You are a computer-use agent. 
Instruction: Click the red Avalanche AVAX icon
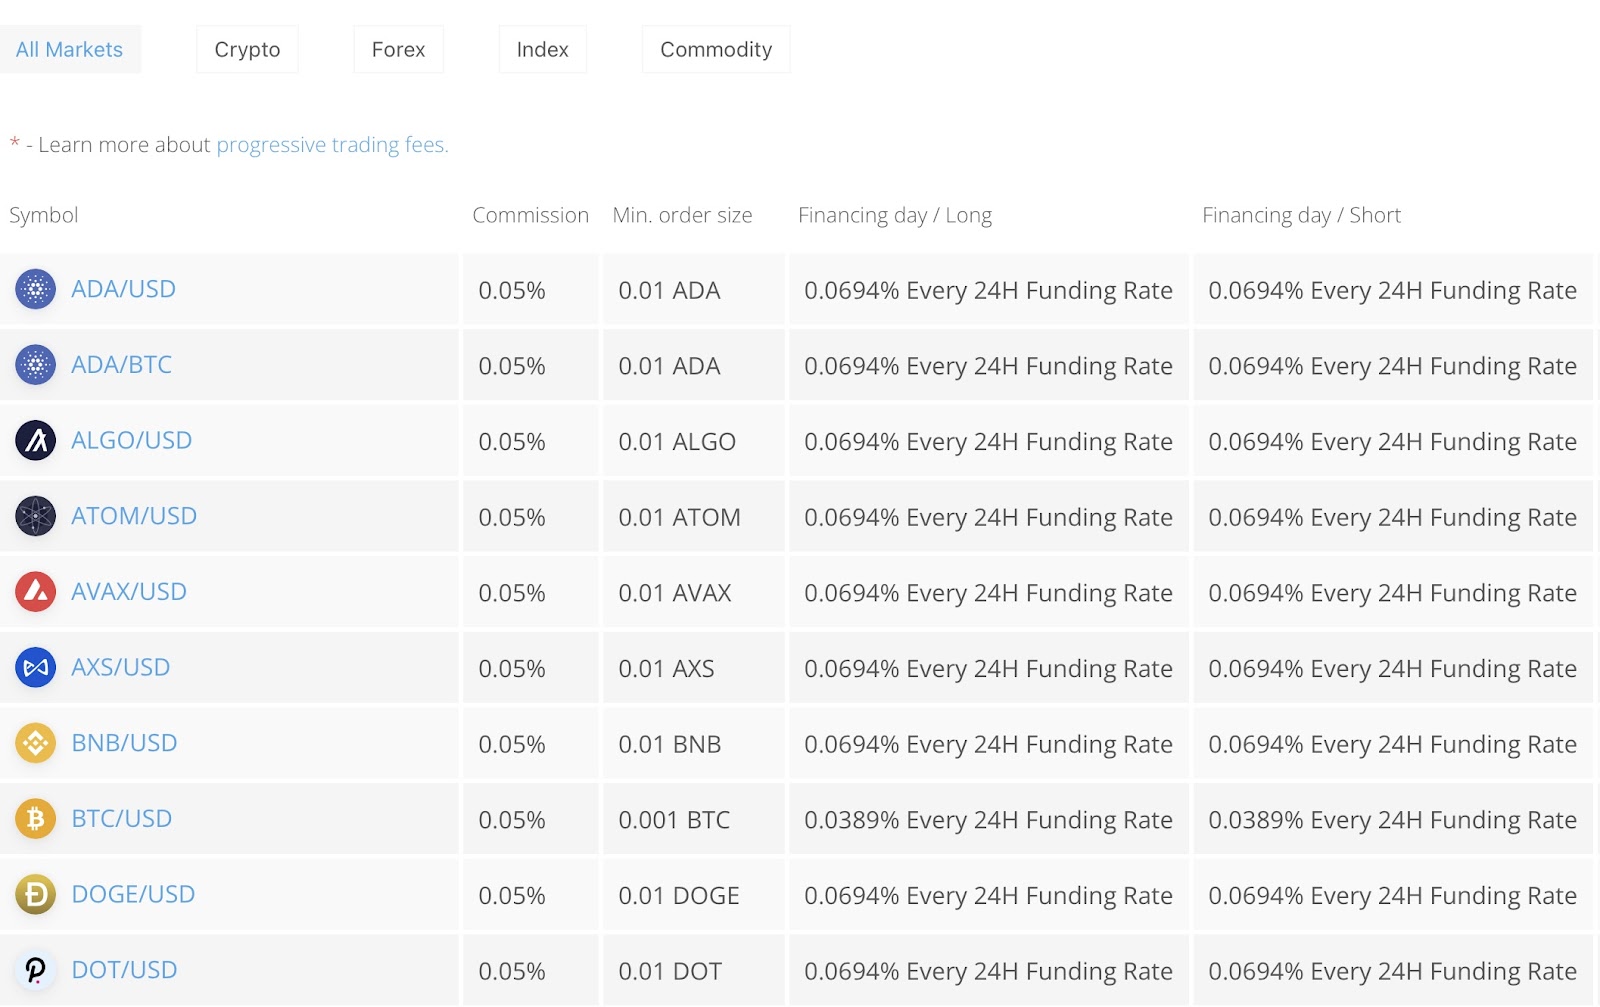point(35,592)
